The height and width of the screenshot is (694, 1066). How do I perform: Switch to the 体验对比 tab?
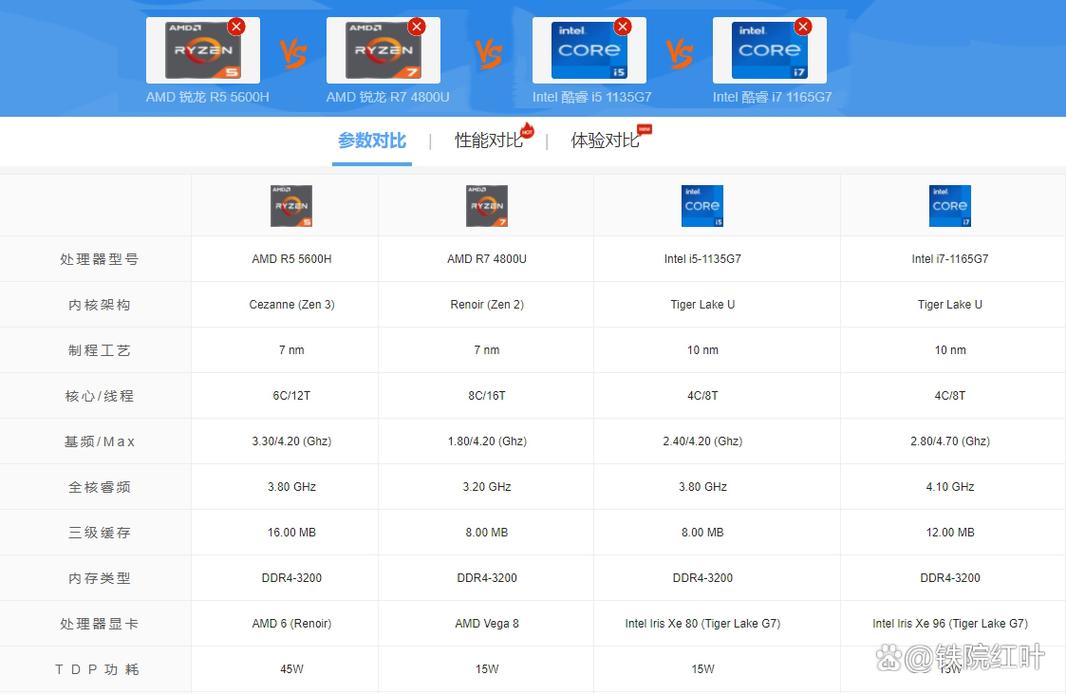tap(605, 141)
